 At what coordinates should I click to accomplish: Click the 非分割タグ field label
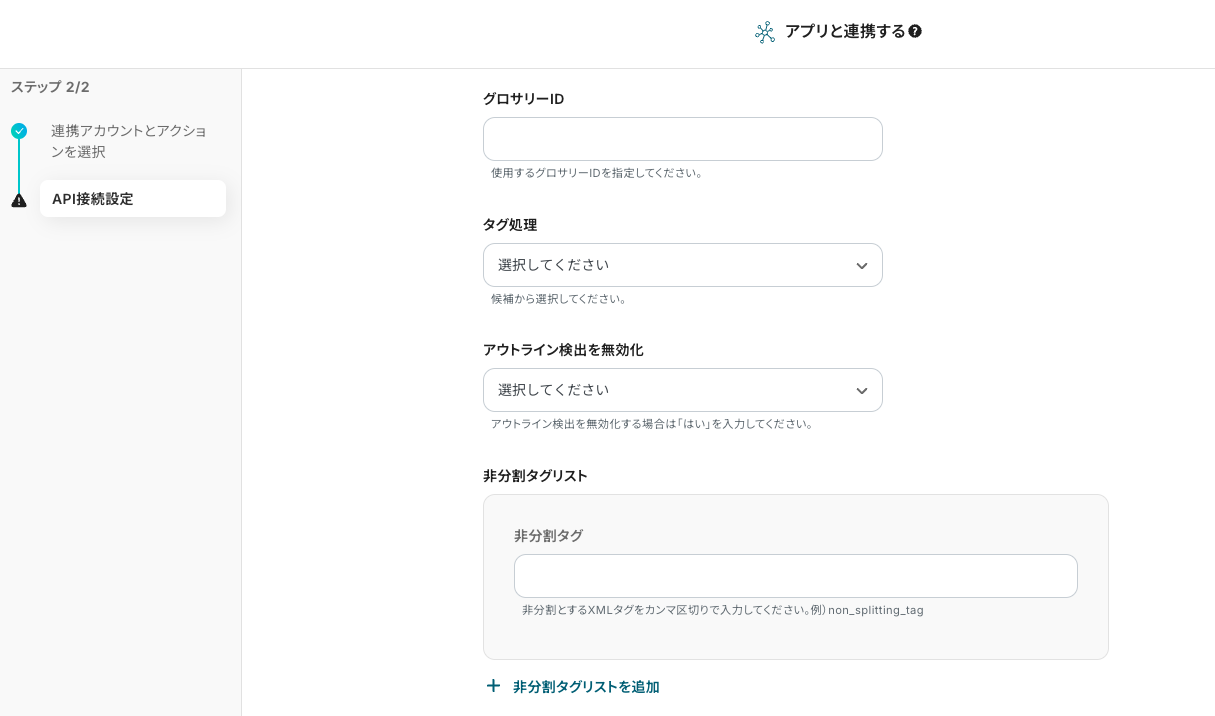coord(548,536)
